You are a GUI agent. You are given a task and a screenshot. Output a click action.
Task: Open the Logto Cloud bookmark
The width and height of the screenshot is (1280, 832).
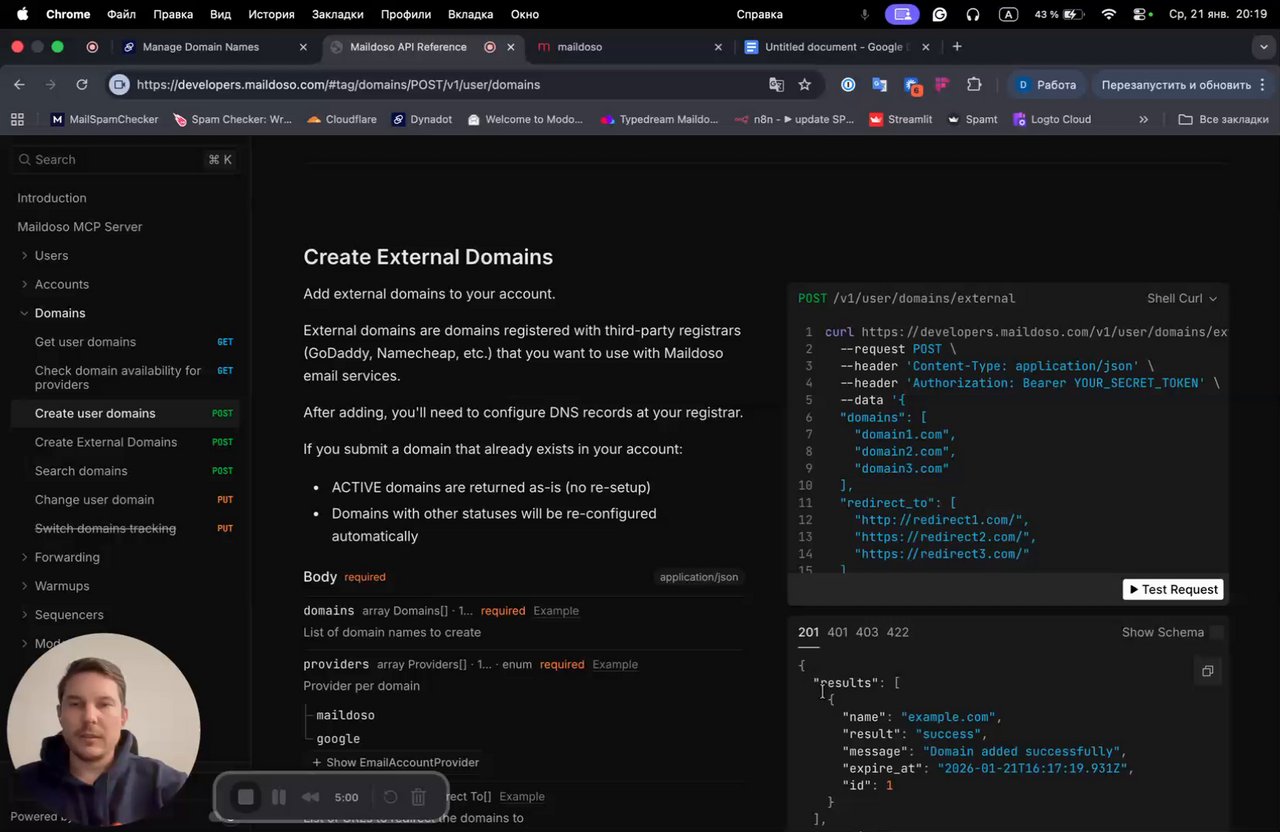coord(1052,119)
